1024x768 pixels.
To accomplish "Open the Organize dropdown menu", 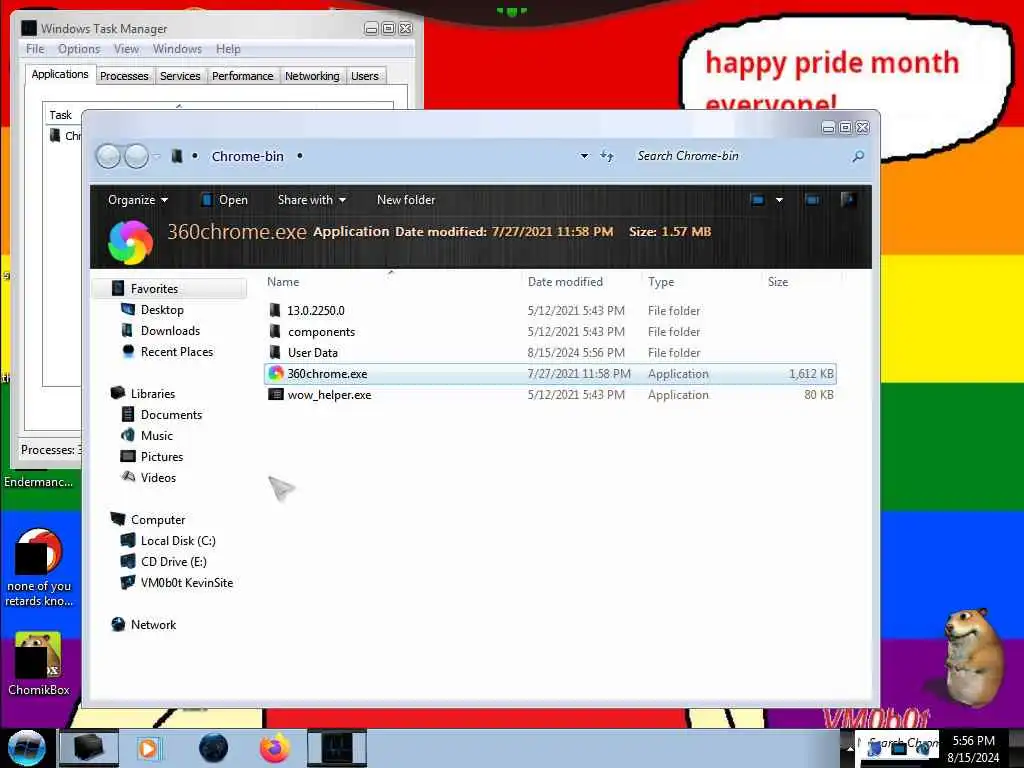I will 138,200.
